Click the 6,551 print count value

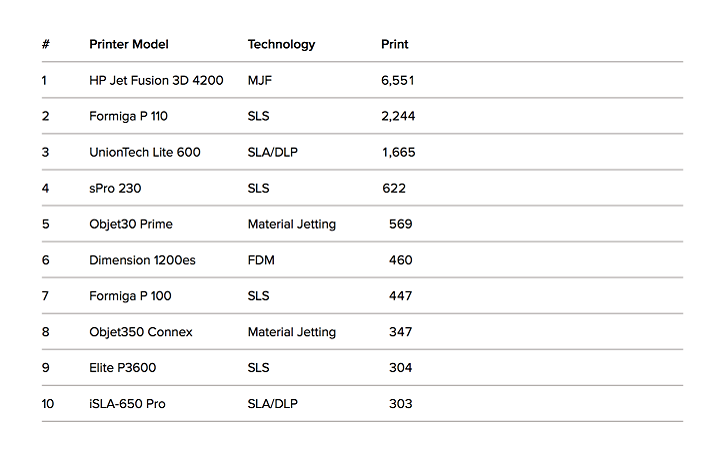tap(398, 80)
